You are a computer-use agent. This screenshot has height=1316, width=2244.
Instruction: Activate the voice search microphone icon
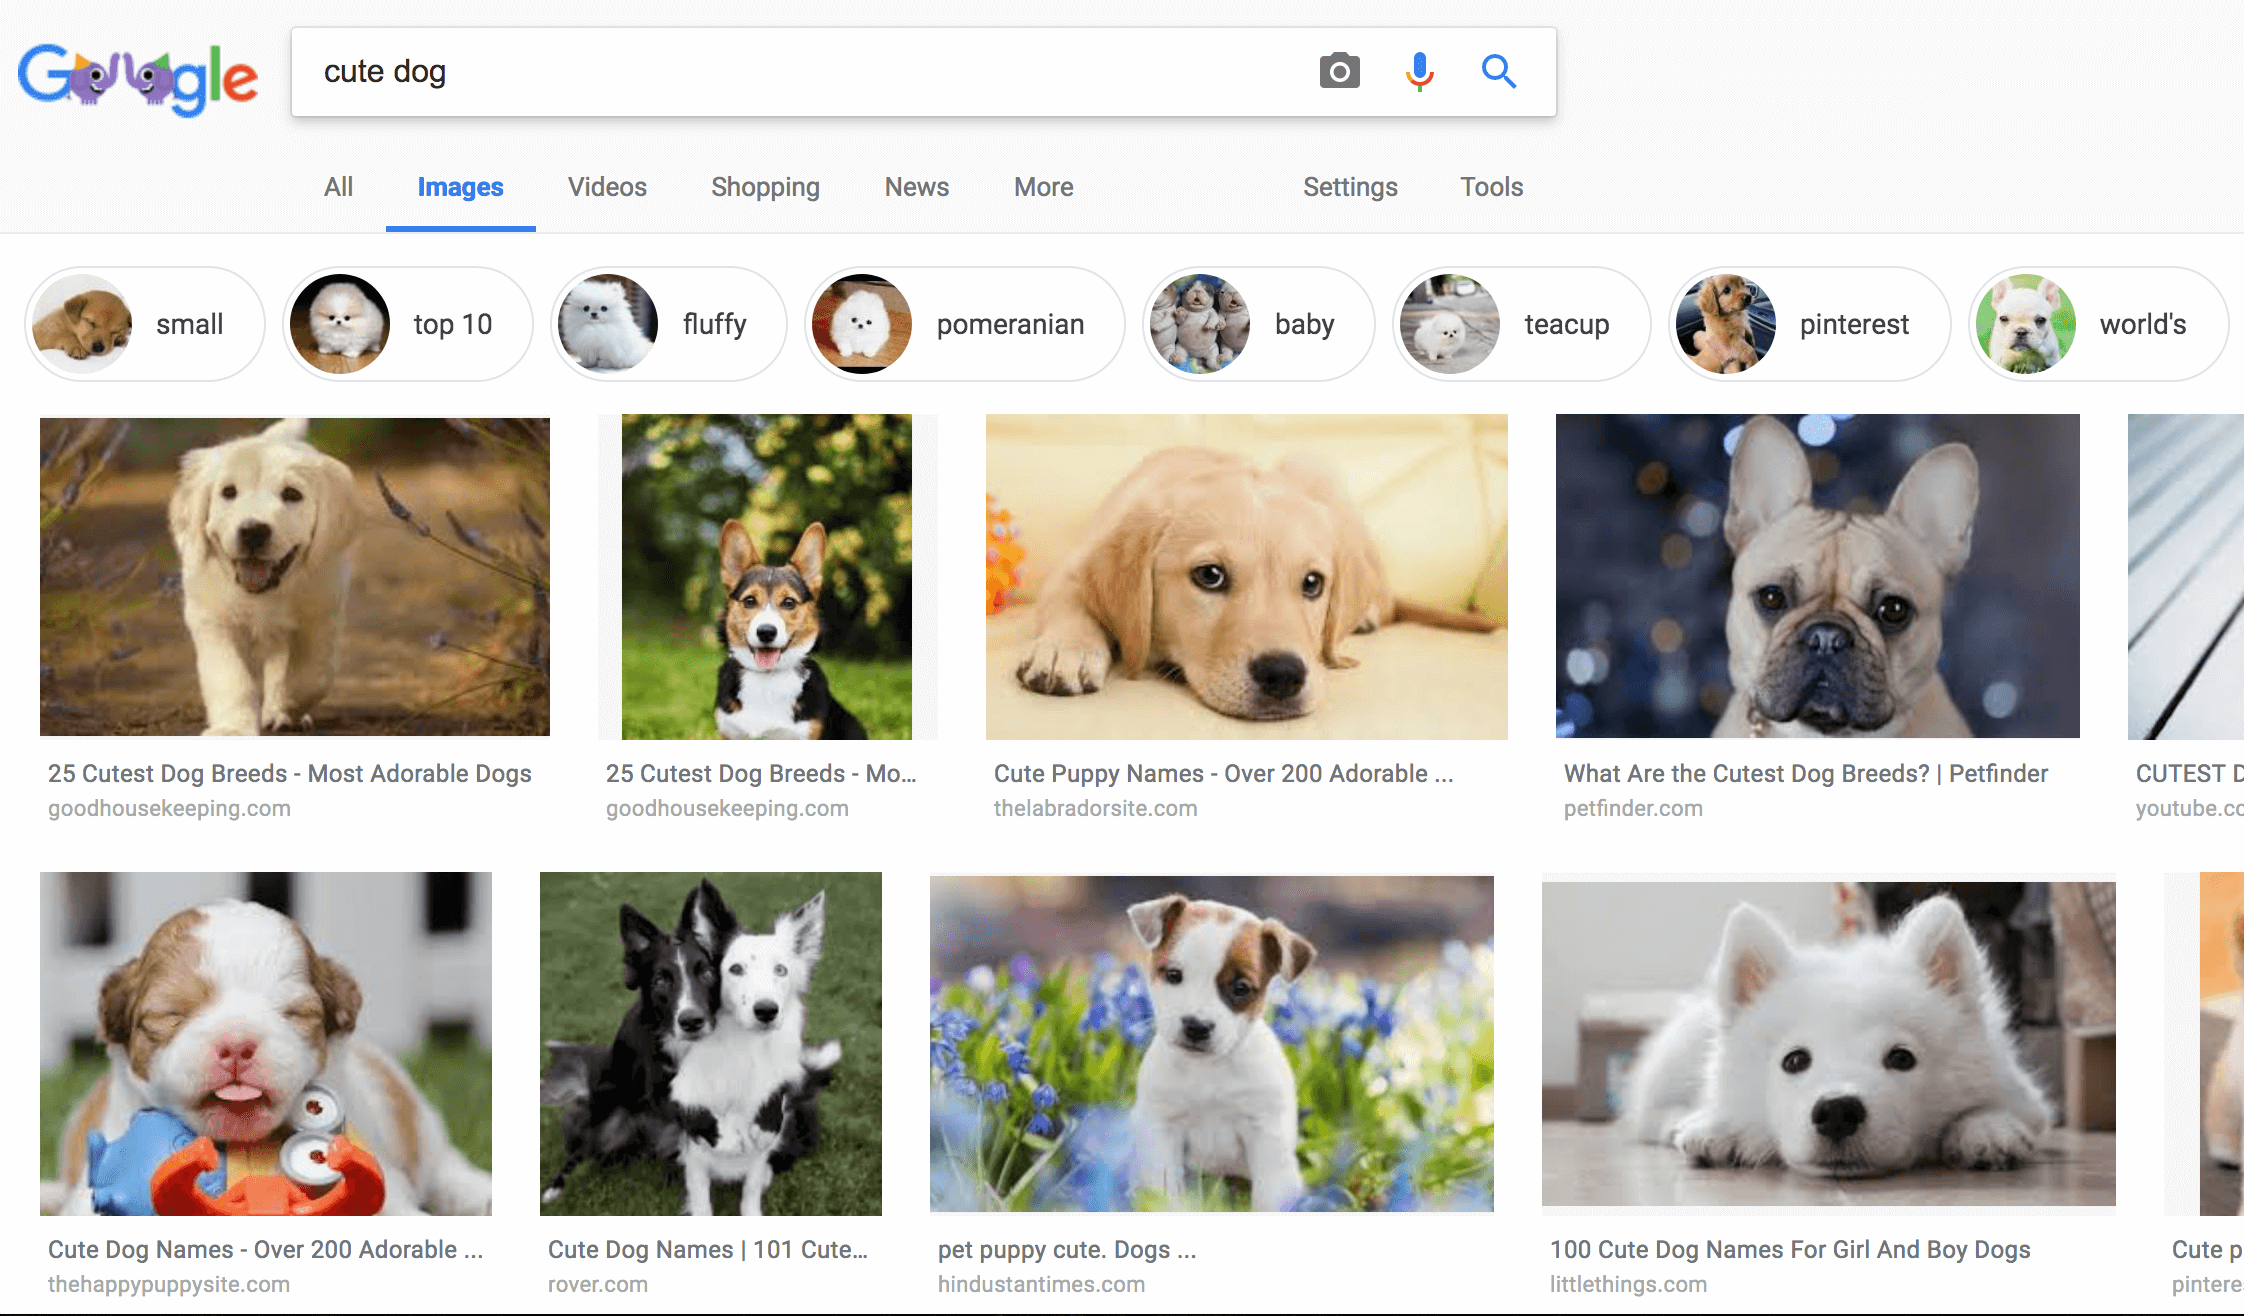pos(1418,71)
